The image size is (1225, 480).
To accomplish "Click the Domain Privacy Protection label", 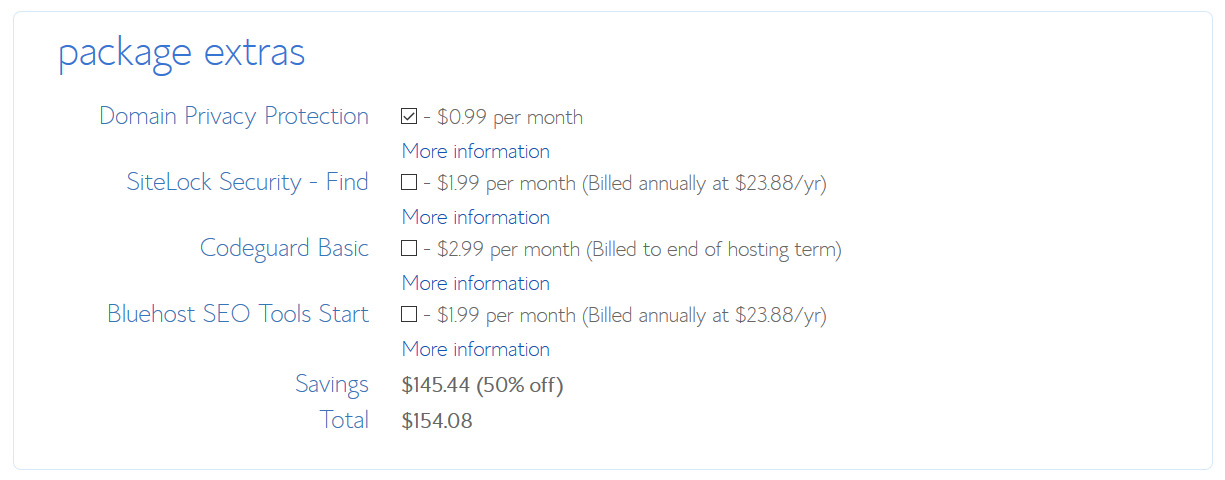I will 234,116.
